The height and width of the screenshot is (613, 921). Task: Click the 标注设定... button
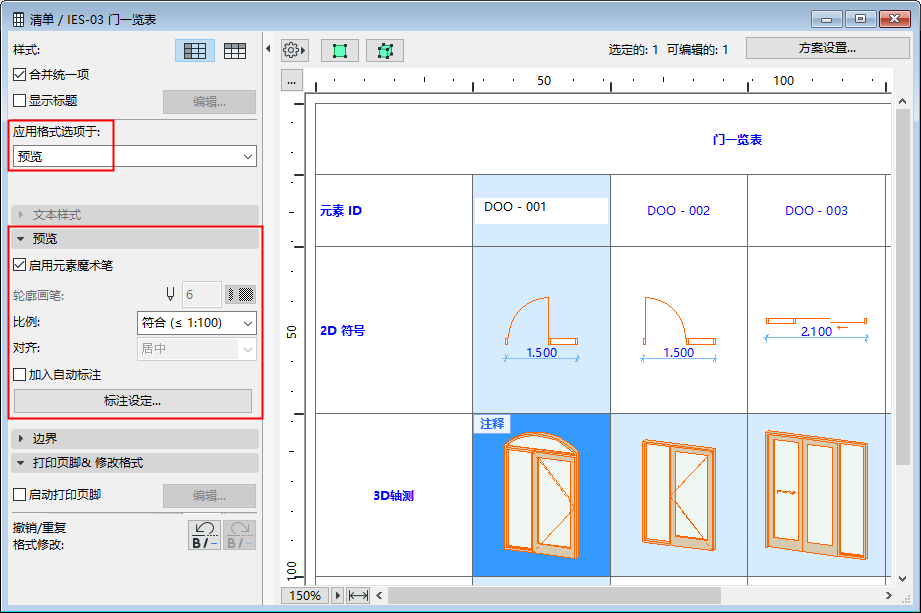[133, 401]
